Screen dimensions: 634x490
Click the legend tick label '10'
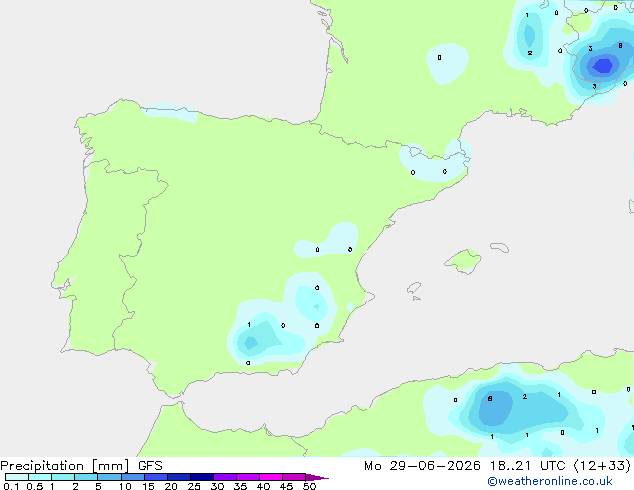click(125, 486)
